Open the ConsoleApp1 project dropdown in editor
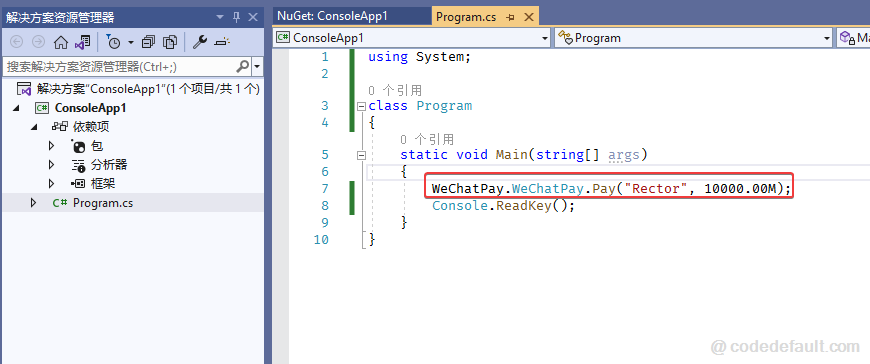This screenshot has width=870, height=364. click(412, 38)
